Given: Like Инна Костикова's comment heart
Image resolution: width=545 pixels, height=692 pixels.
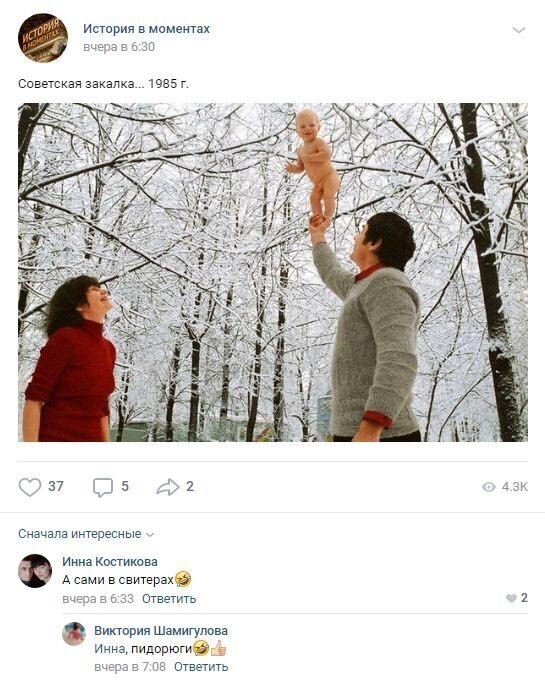Looking at the screenshot, I should tap(511, 598).
